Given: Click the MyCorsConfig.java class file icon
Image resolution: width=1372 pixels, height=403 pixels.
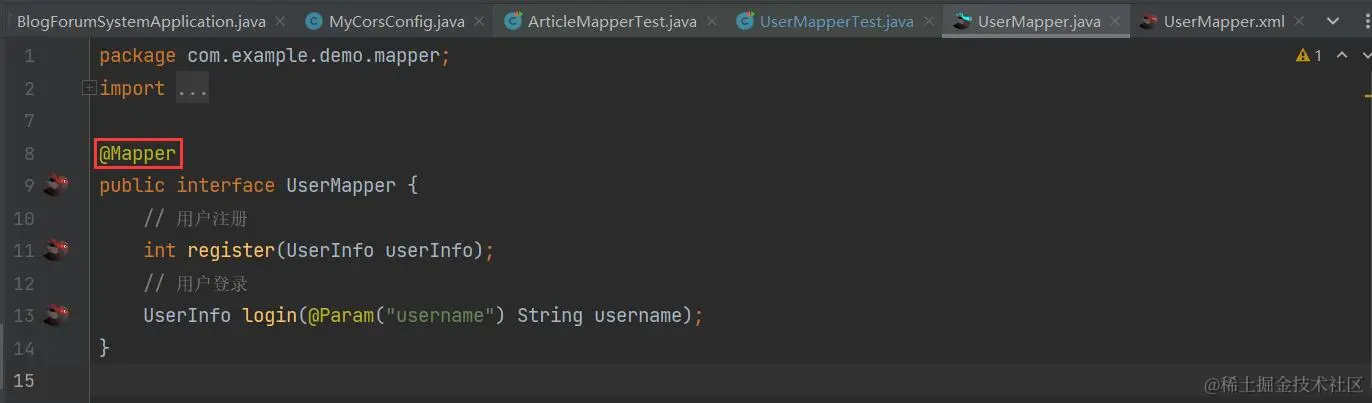Looking at the screenshot, I should click(x=314, y=21).
